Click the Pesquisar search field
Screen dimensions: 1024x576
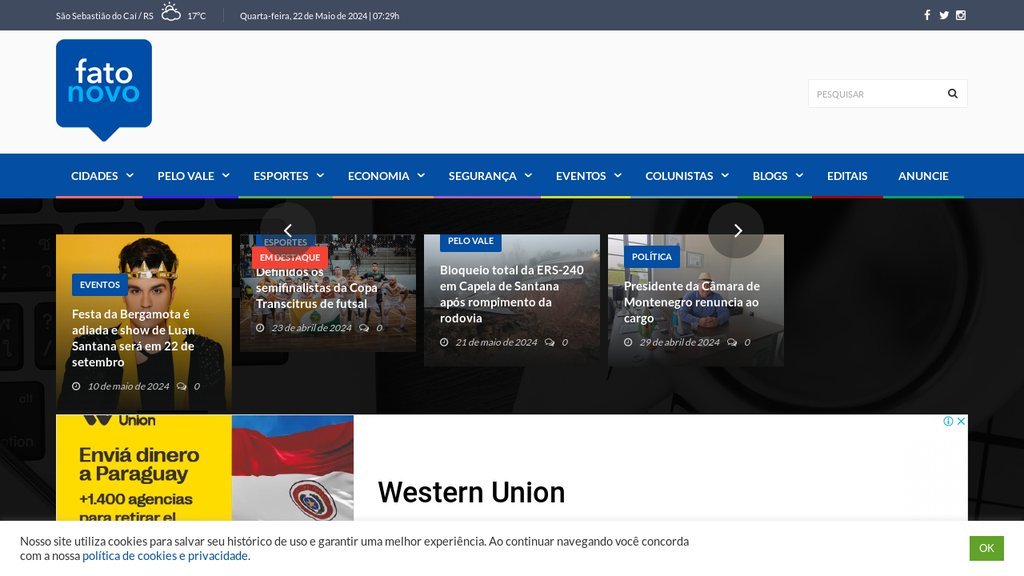point(888,93)
